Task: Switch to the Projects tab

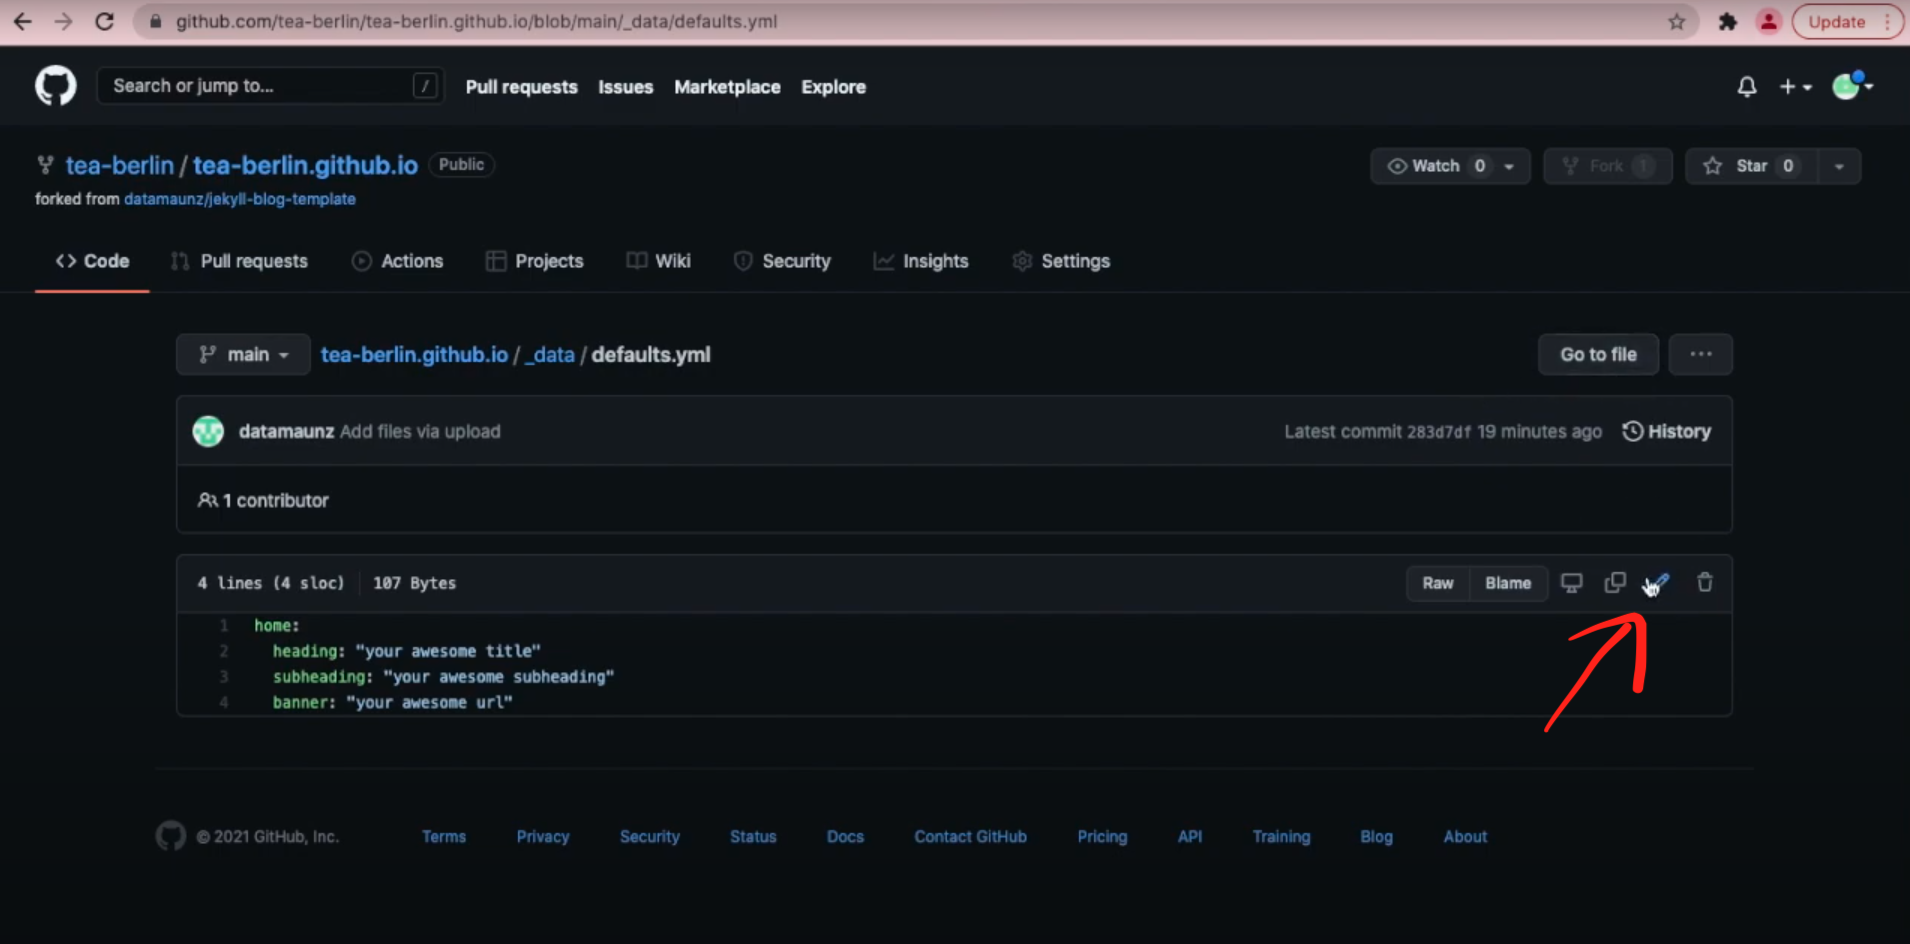Action: tap(534, 261)
